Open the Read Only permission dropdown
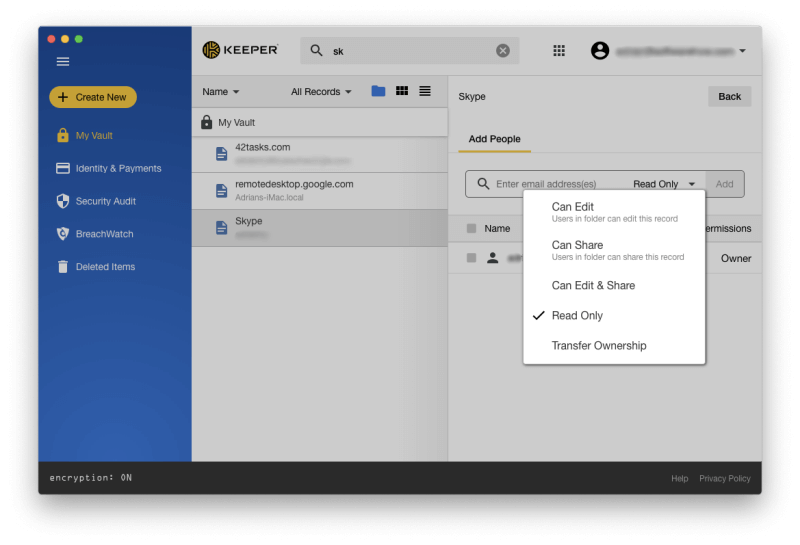 [x=664, y=184]
